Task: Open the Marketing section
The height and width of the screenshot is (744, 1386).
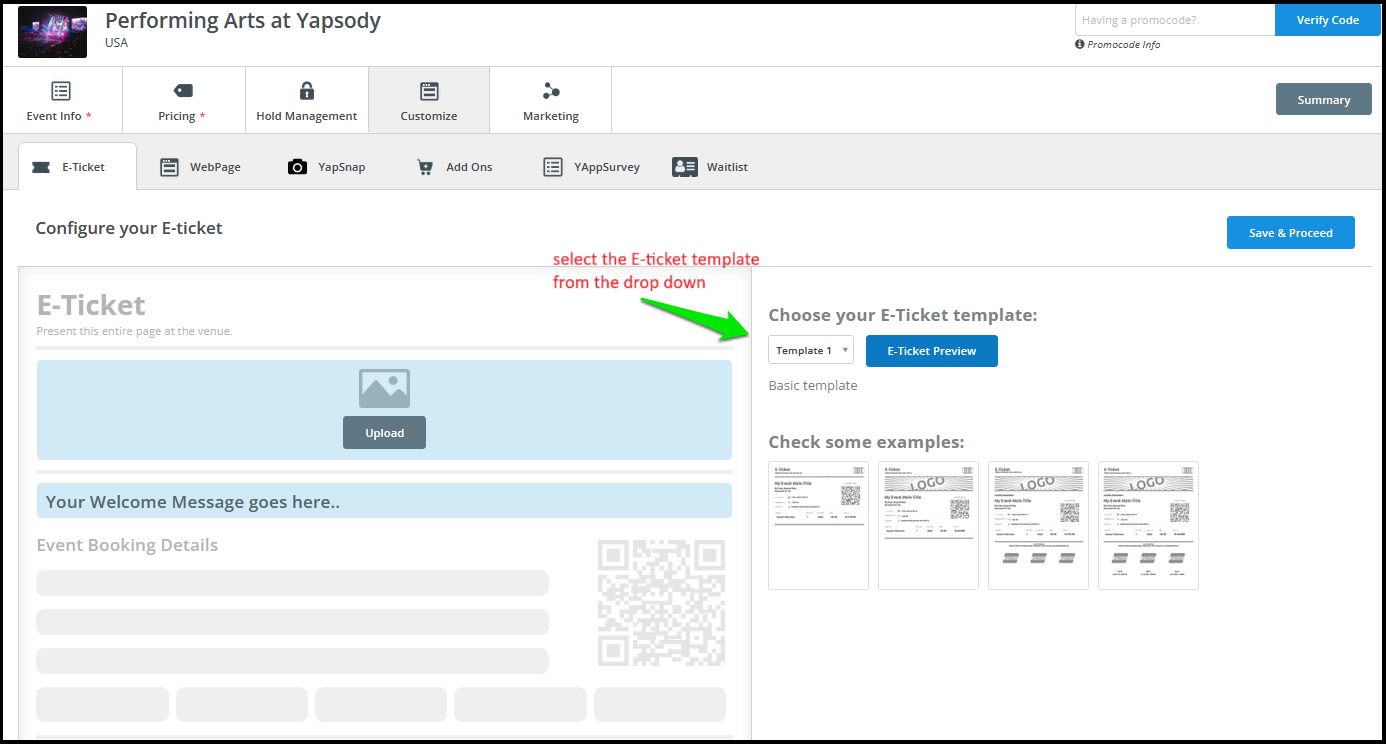Action: [x=551, y=100]
